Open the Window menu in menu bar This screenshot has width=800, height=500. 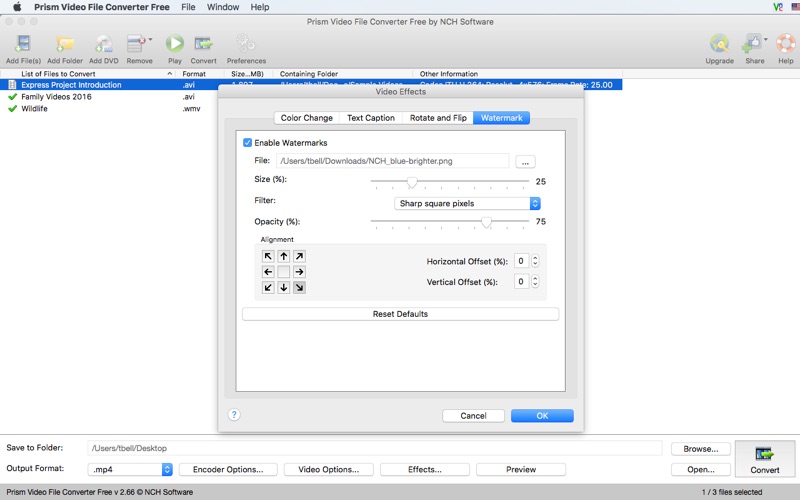tap(222, 7)
